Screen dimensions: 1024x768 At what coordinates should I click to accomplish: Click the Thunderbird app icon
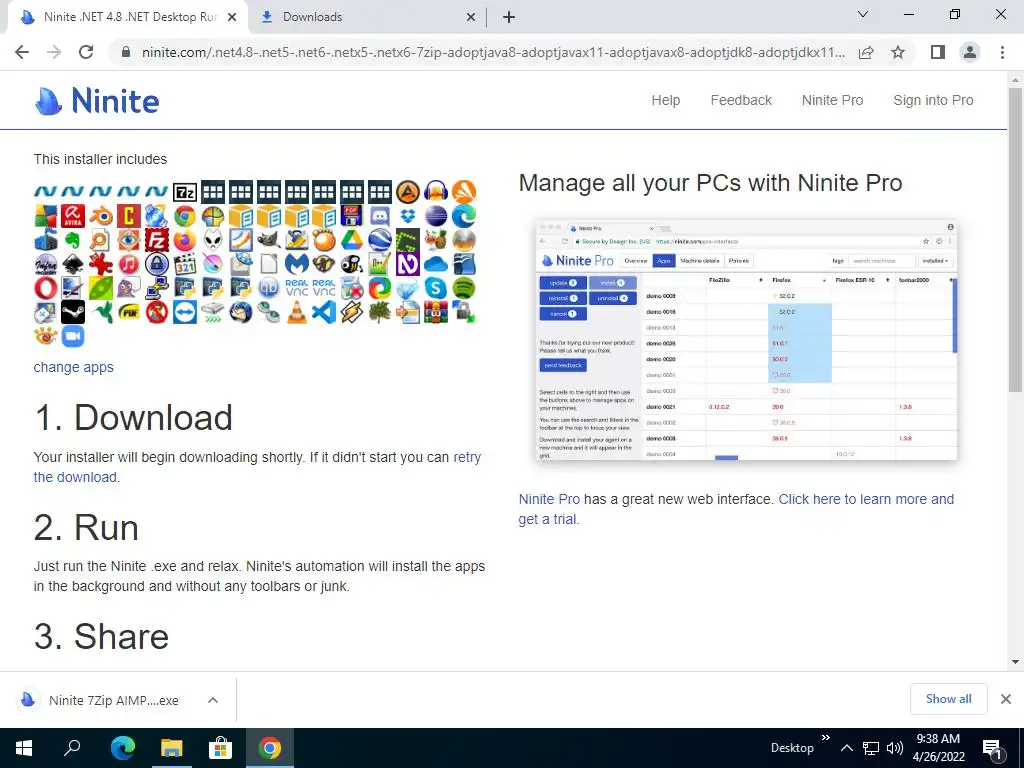[x=240, y=312]
